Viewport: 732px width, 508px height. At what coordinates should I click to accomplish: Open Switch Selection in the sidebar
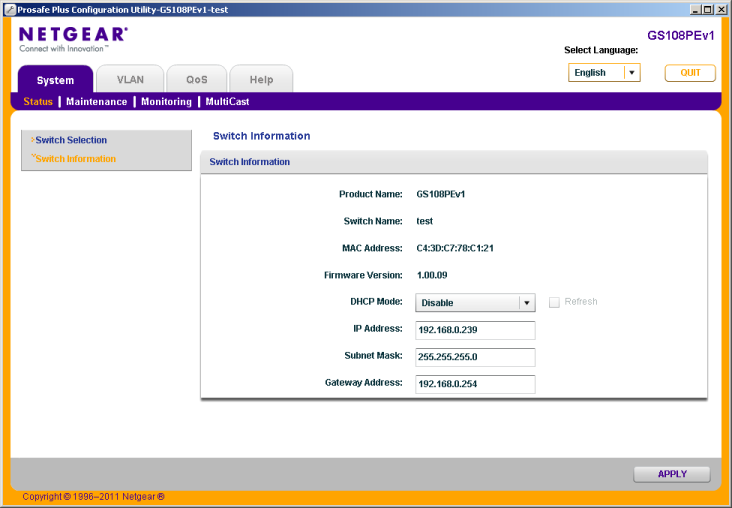(x=71, y=140)
